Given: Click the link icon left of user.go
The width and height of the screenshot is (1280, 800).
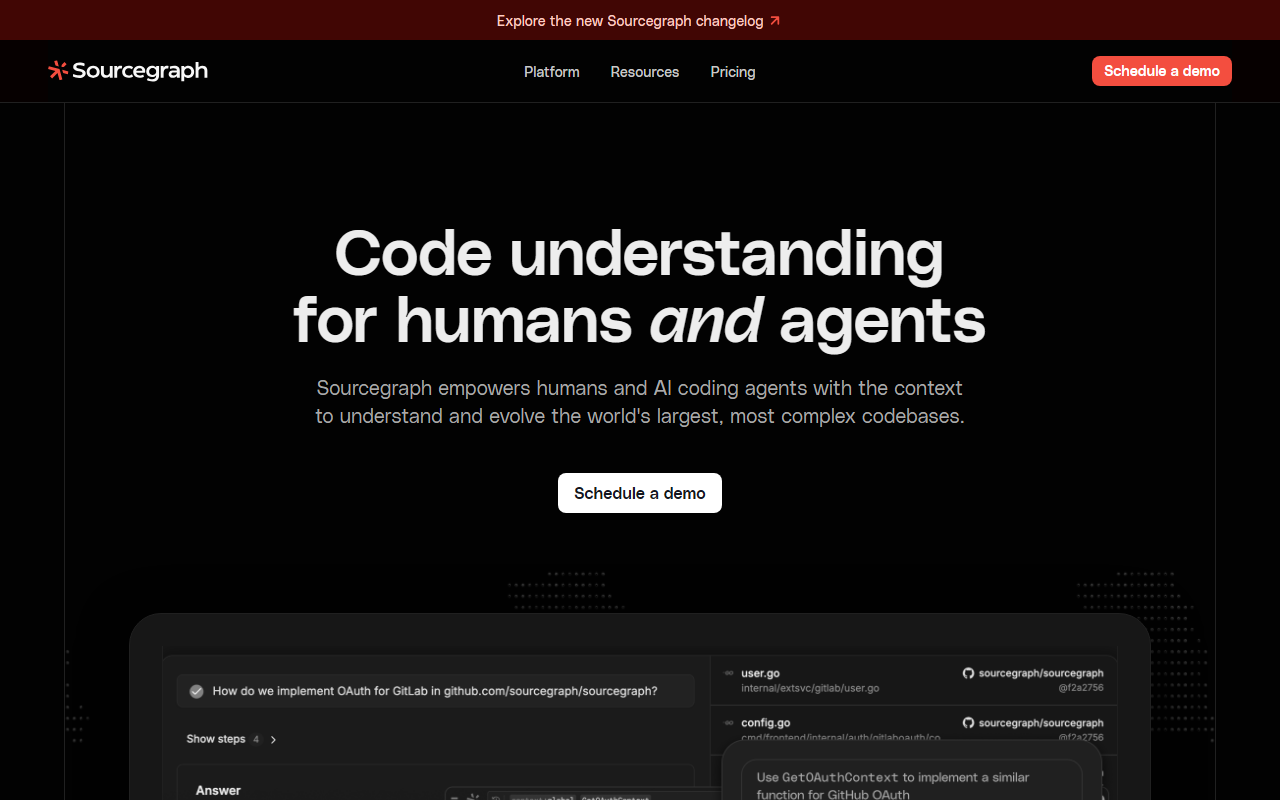Looking at the screenshot, I should [x=728, y=674].
